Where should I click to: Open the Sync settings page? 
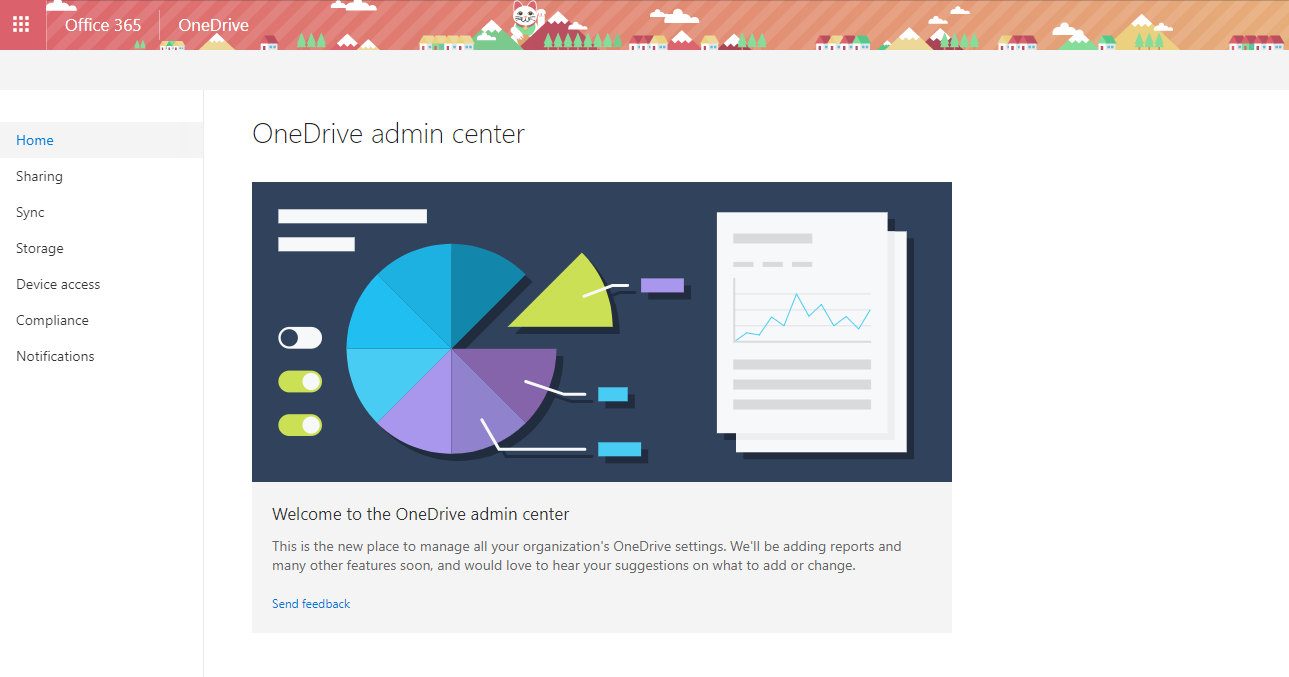coord(30,212)
